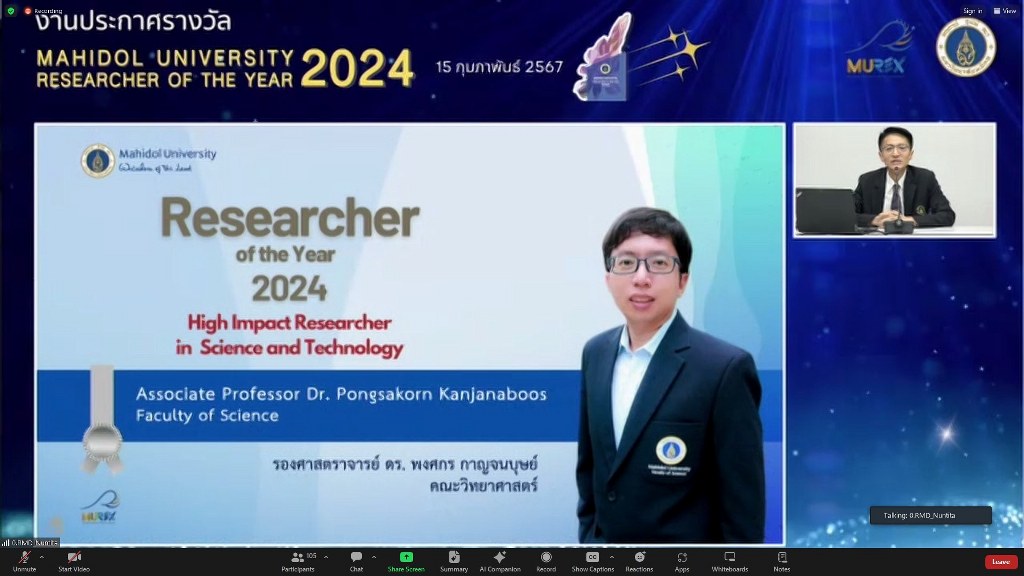Click the "Talking: 0.RMD_Nuntita" indicator
The width and height of the screenshot is (1024, 576).
pyautogui.click(x=931, y=515)
